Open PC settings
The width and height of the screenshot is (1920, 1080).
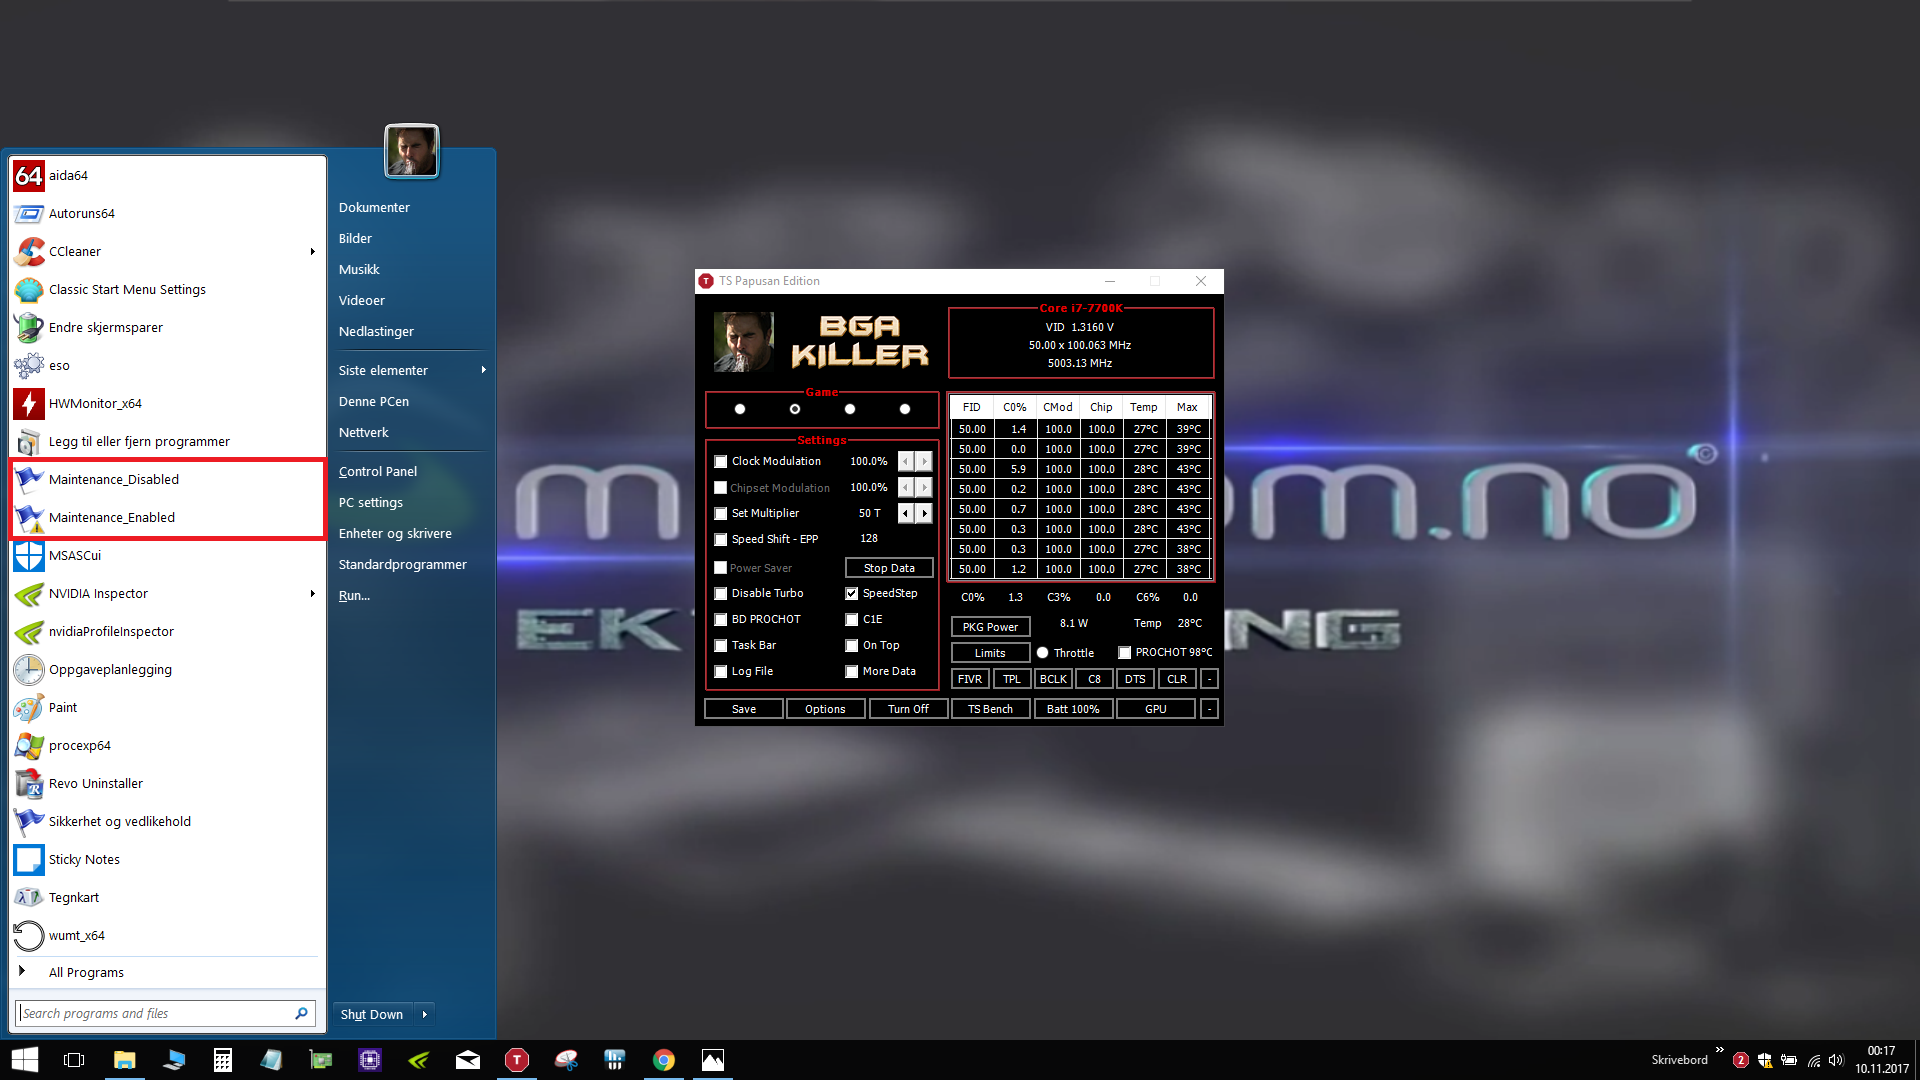tap(370, 502)
